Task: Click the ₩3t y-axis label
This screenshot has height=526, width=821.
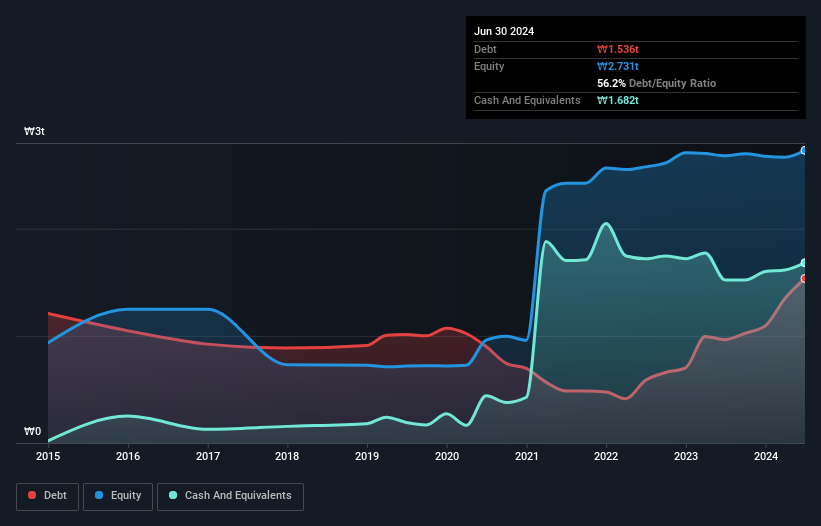Action: tap(35, 131)
